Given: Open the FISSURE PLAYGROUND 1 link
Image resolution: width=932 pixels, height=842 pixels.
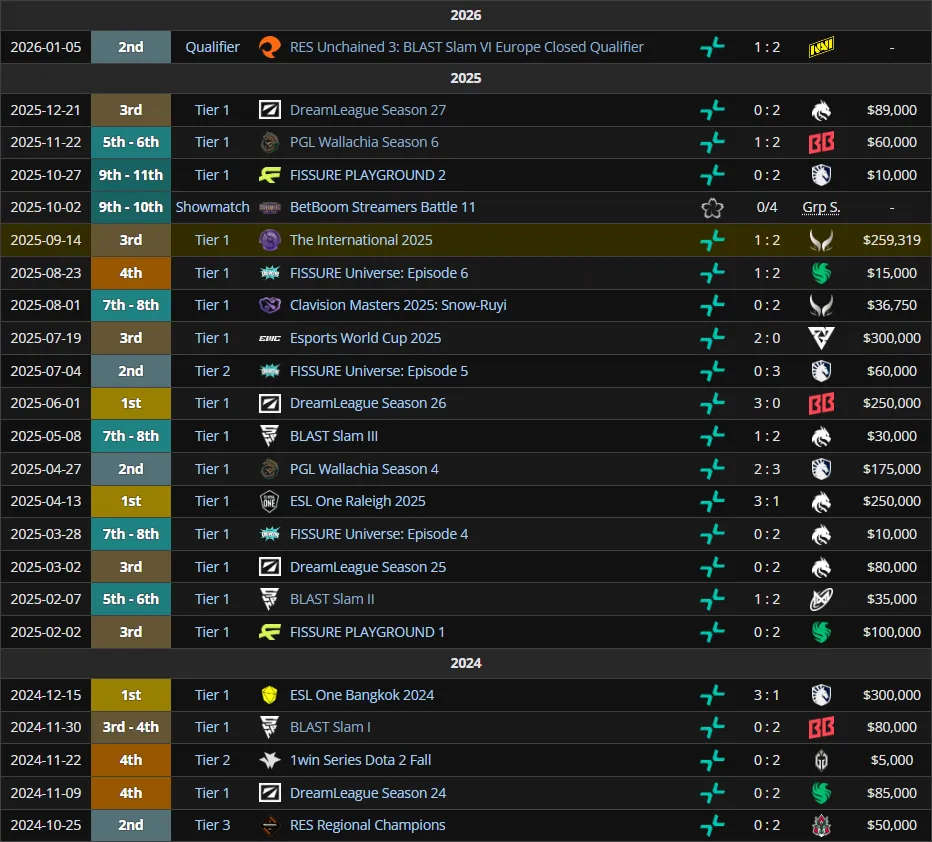Looking at the screenshot, I should pos(367,632).
